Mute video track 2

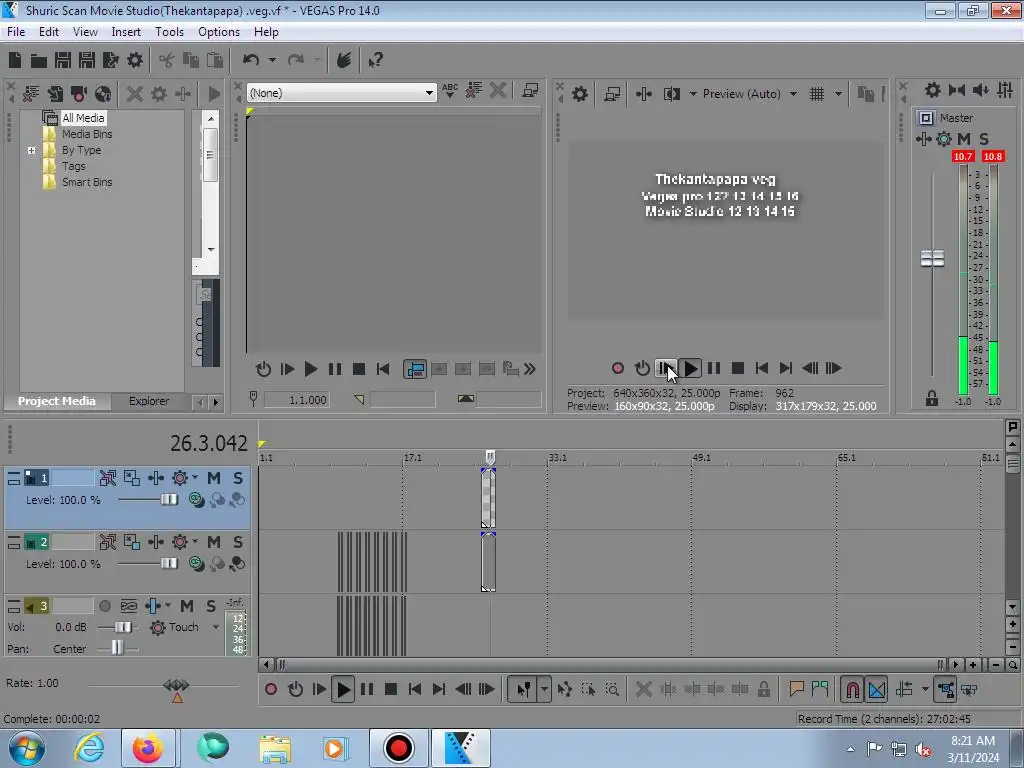coord(214,542)
